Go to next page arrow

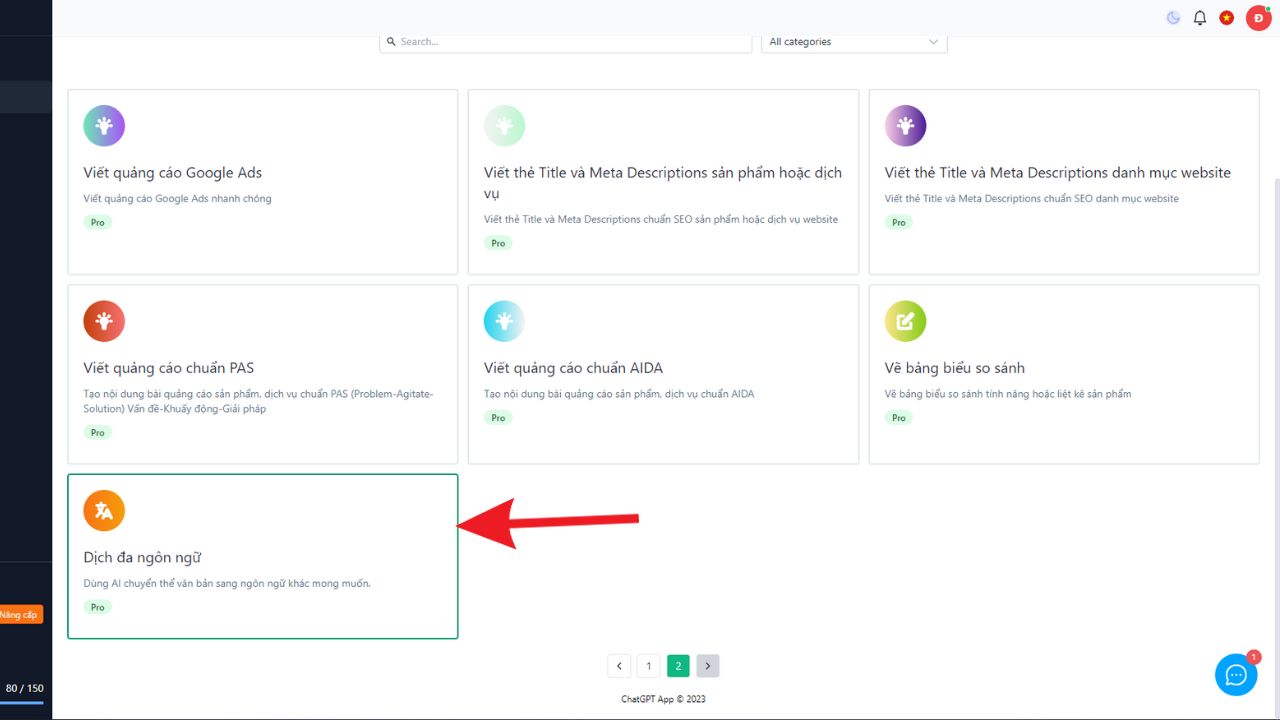pyautogui.click(x=708, y=666)
